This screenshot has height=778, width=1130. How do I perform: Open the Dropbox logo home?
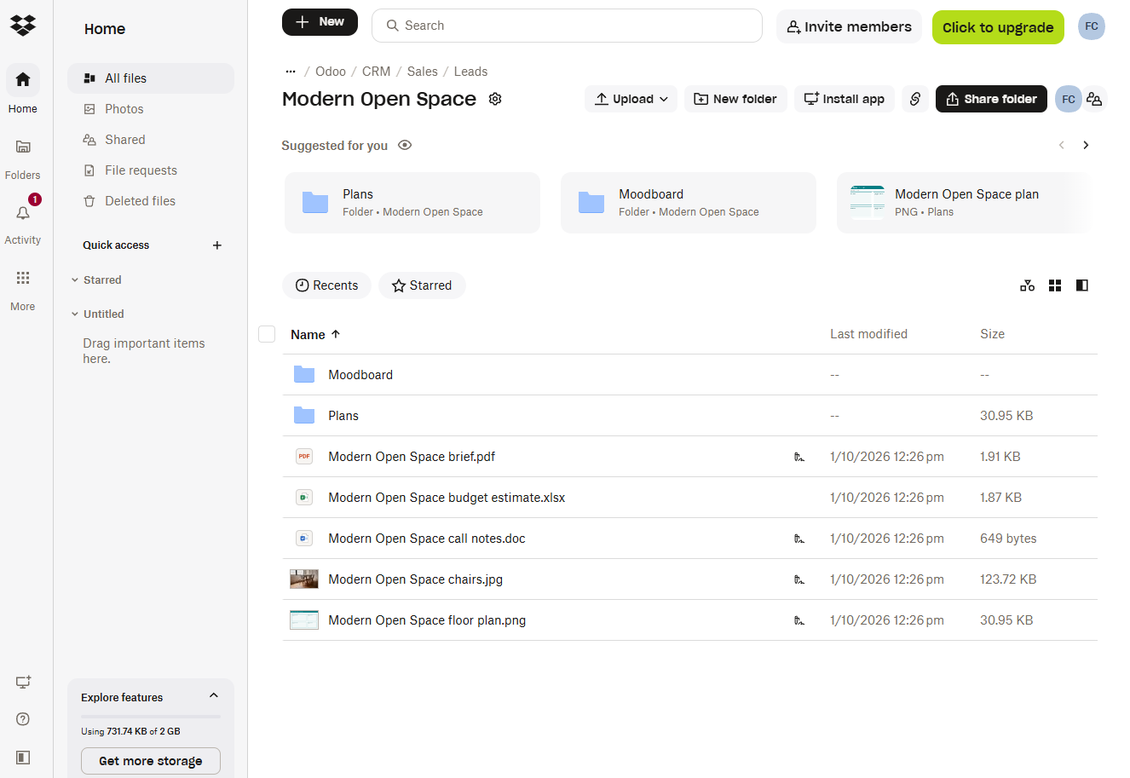pos(23,25)
